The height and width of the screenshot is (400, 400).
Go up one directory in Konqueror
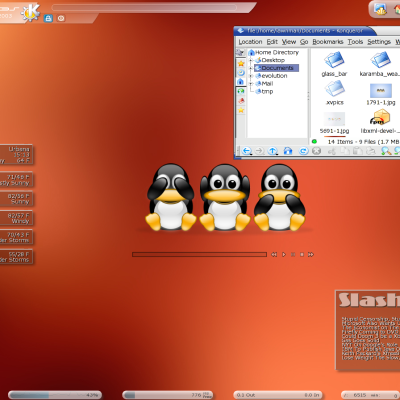tap(273, 151)
